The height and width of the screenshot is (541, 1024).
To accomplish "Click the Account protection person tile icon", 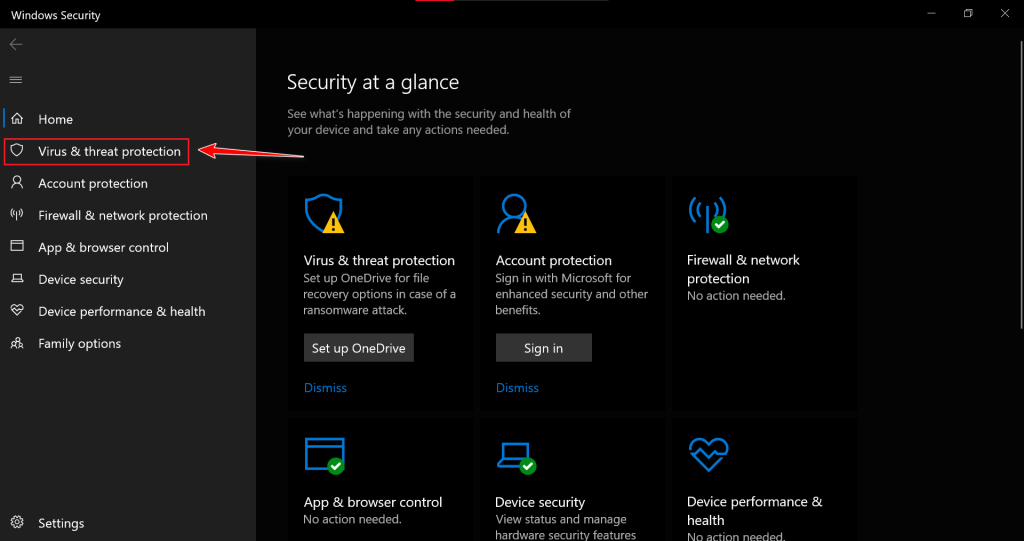I will point(514,213).
